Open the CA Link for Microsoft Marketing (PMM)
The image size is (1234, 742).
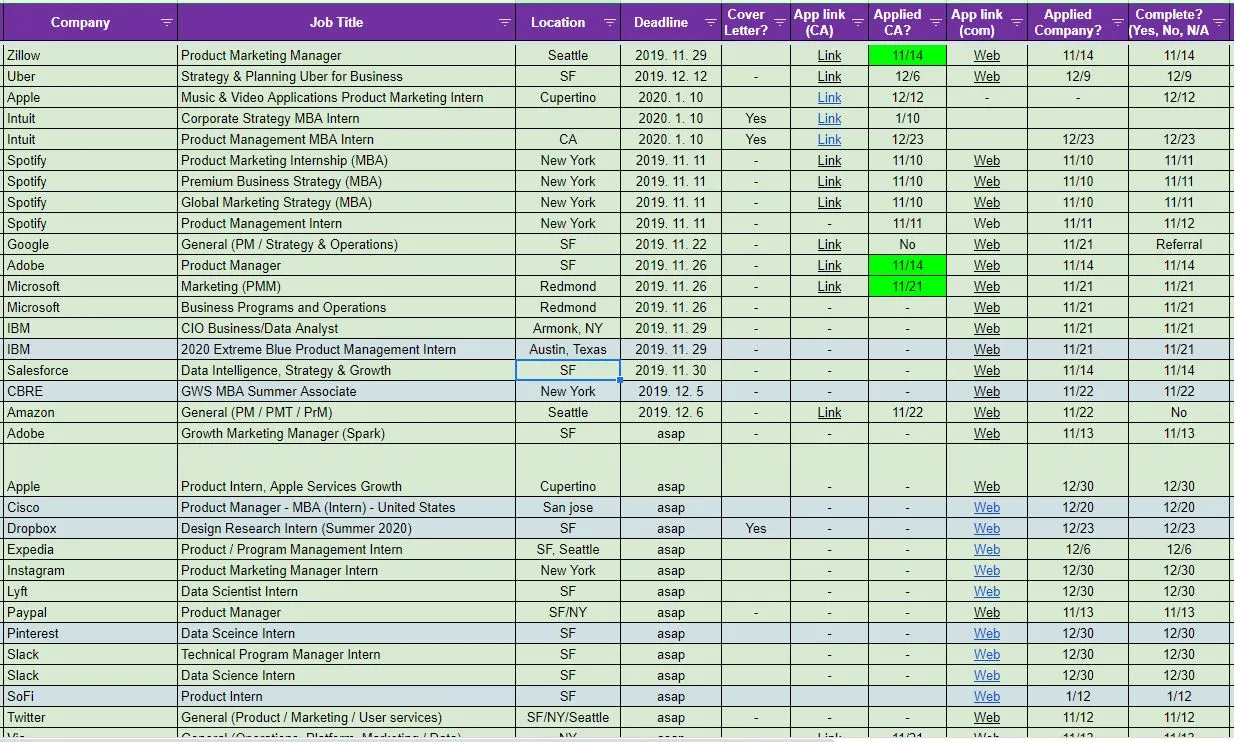[x=829, y=286]
